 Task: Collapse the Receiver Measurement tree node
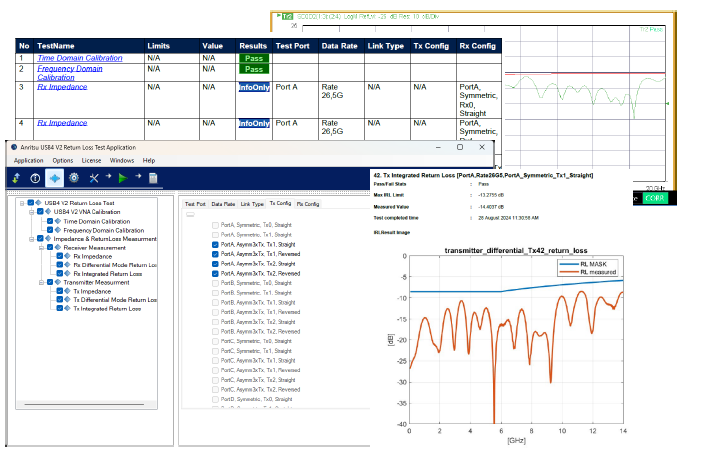pos(41,248)
